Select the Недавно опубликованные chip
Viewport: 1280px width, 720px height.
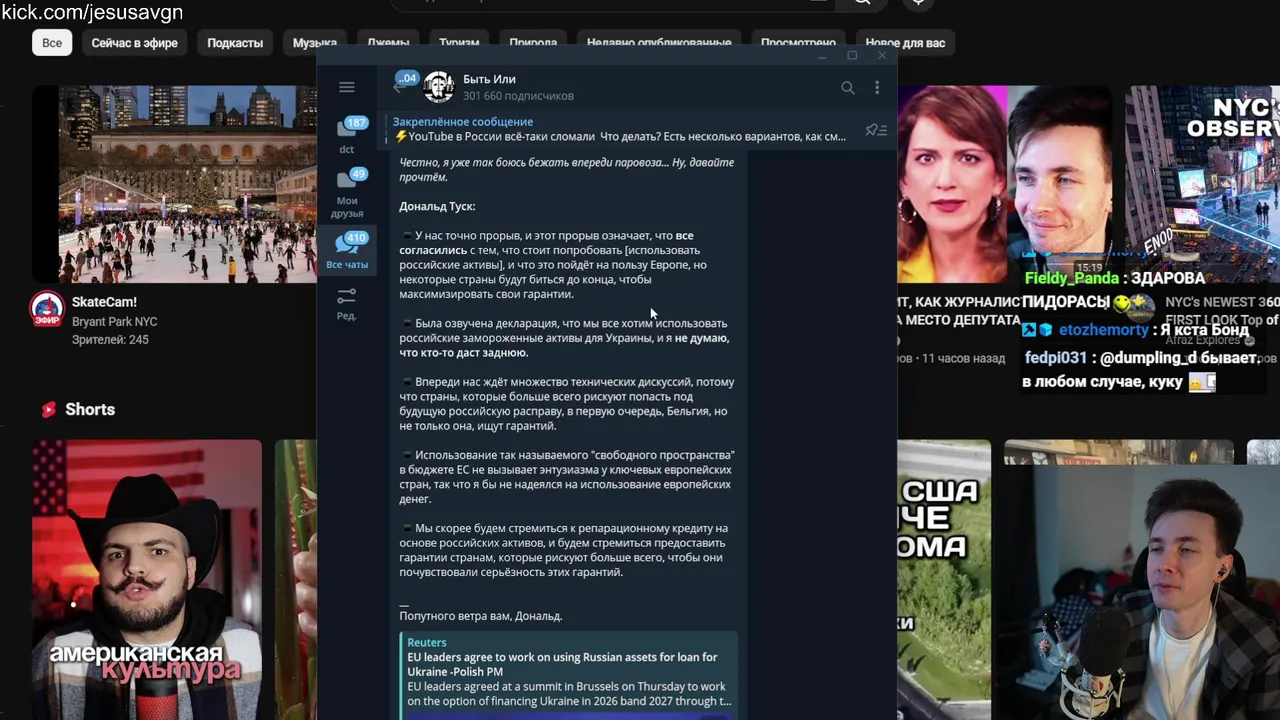[x=659, y=43]
